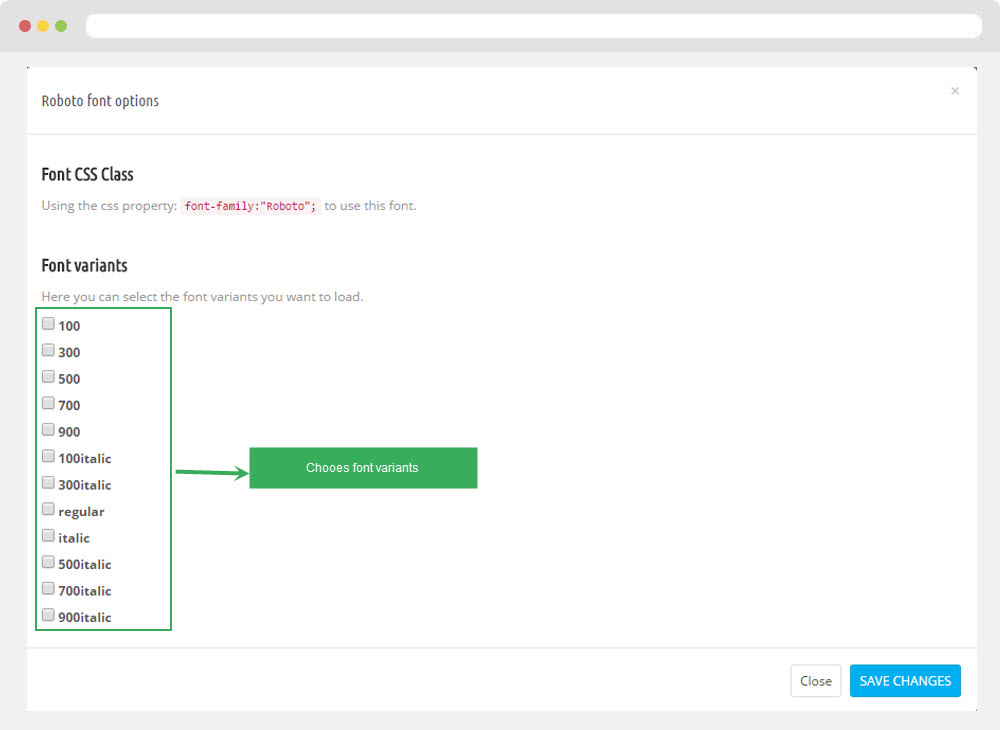Enable the 900italic variant checkbox
1000x730 pixels.
[x=48, y=615]
